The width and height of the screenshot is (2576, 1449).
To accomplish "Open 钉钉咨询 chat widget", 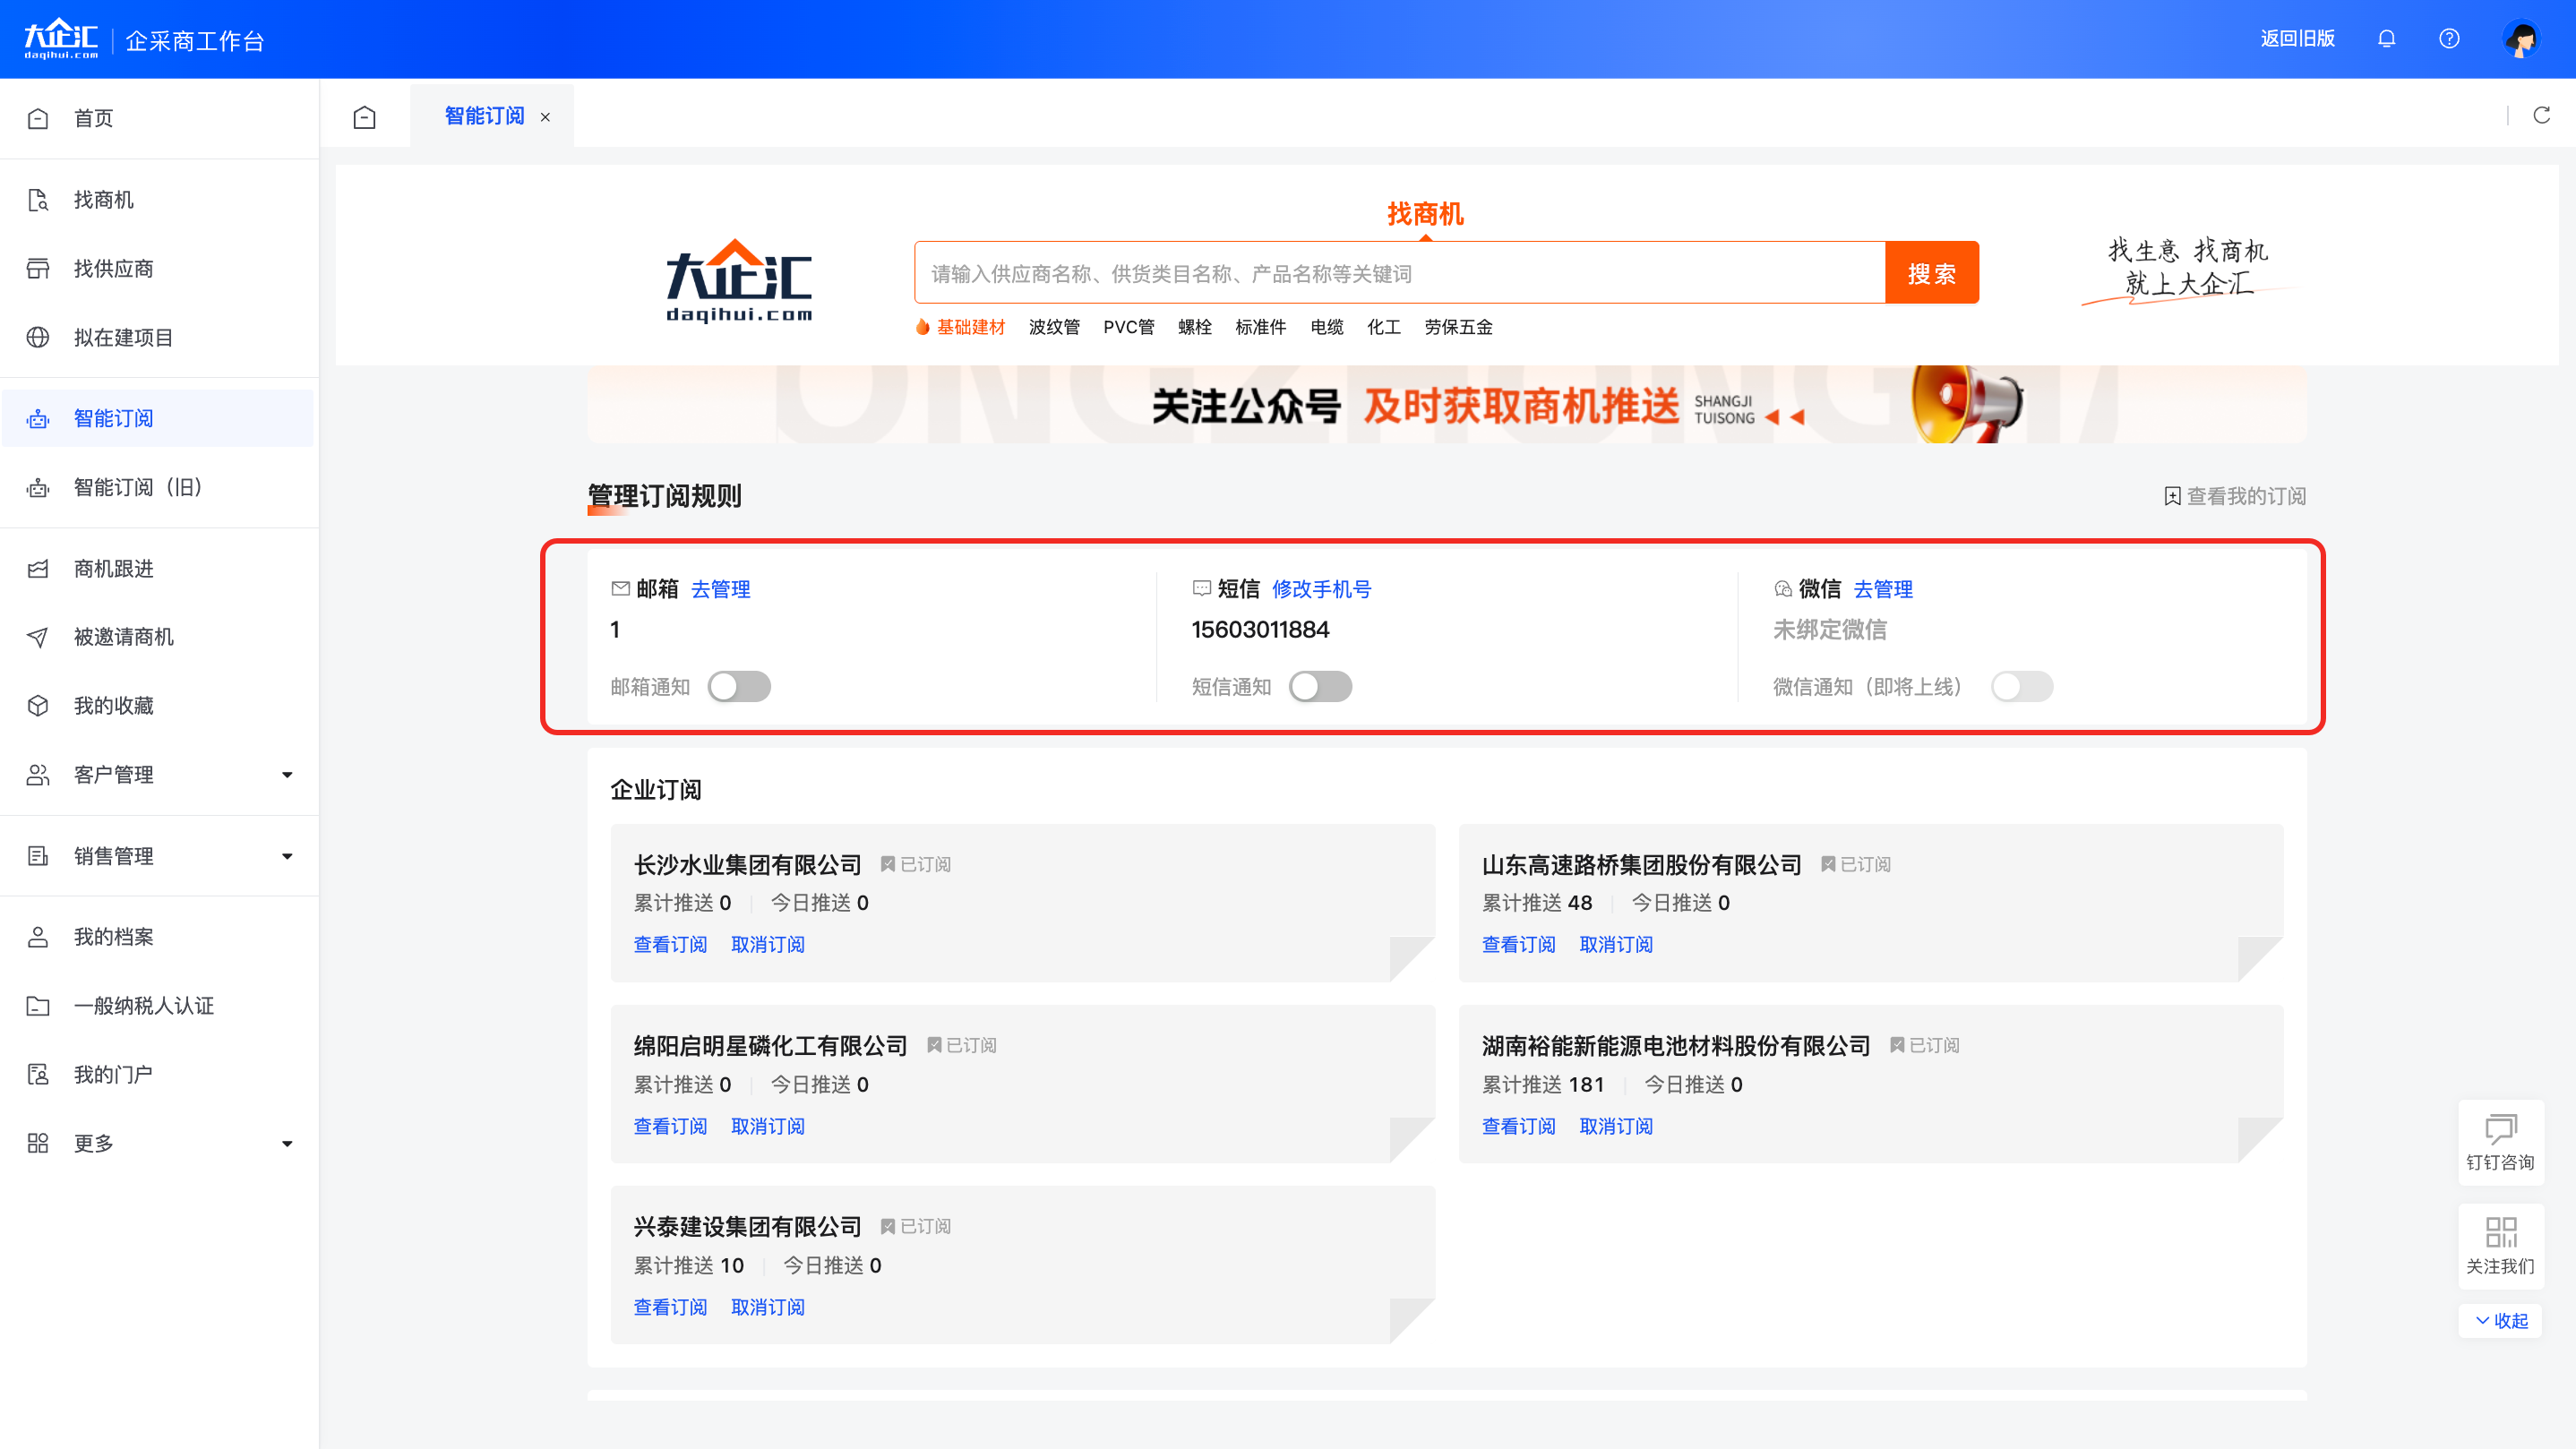I will [x=2500, y=1142].
